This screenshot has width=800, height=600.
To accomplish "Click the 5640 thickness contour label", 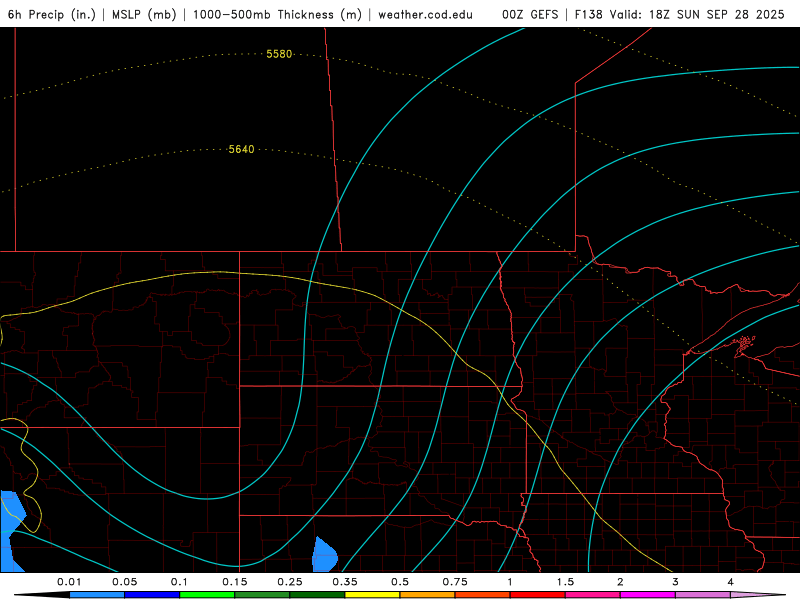I will pos(241,149).
